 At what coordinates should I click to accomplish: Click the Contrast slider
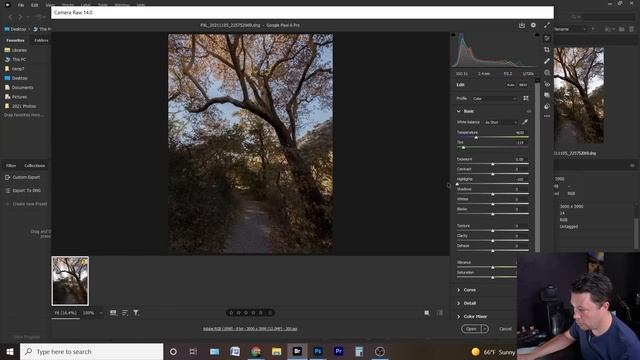point(493,174)
